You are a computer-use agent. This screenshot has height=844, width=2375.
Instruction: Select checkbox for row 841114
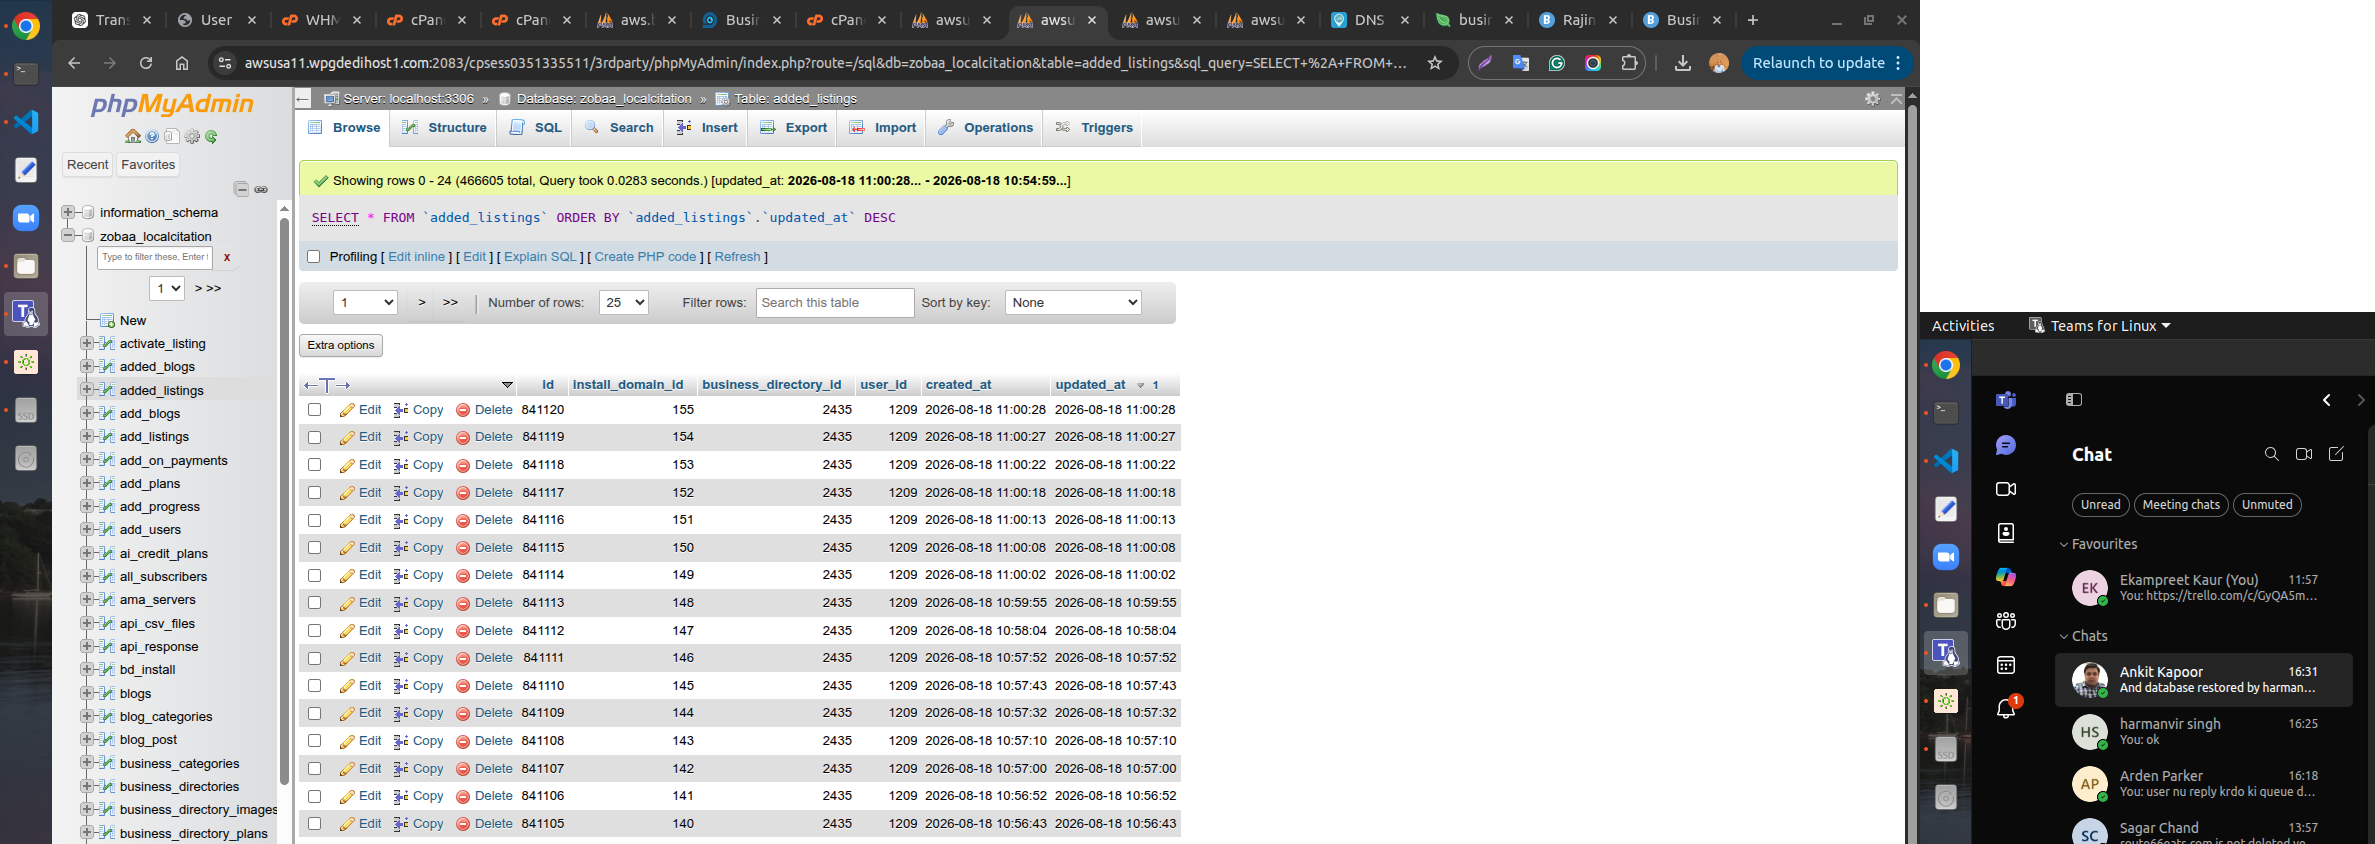(x=315, y=575)
